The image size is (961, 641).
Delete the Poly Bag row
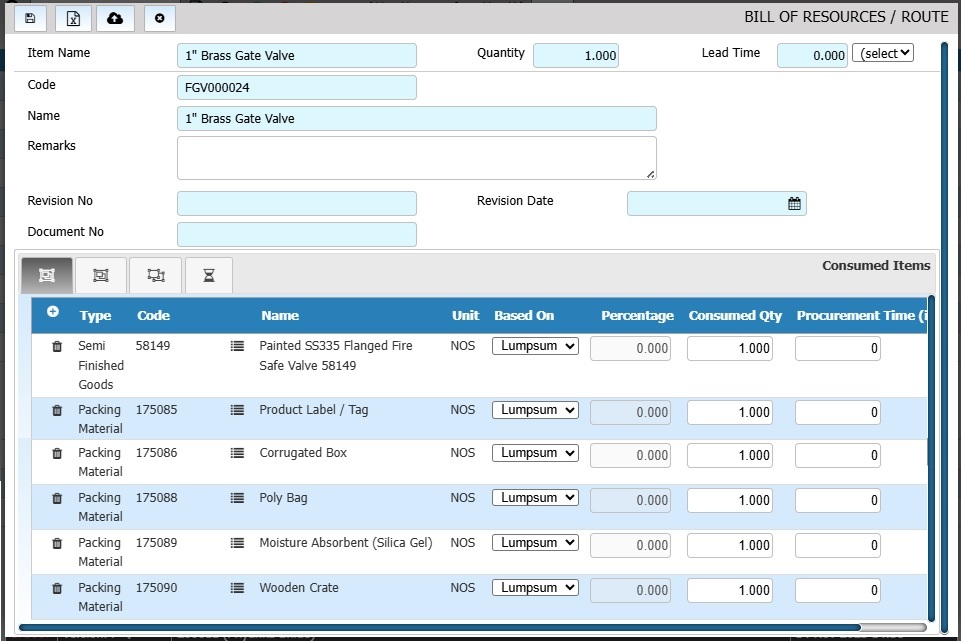click(55, 498)
